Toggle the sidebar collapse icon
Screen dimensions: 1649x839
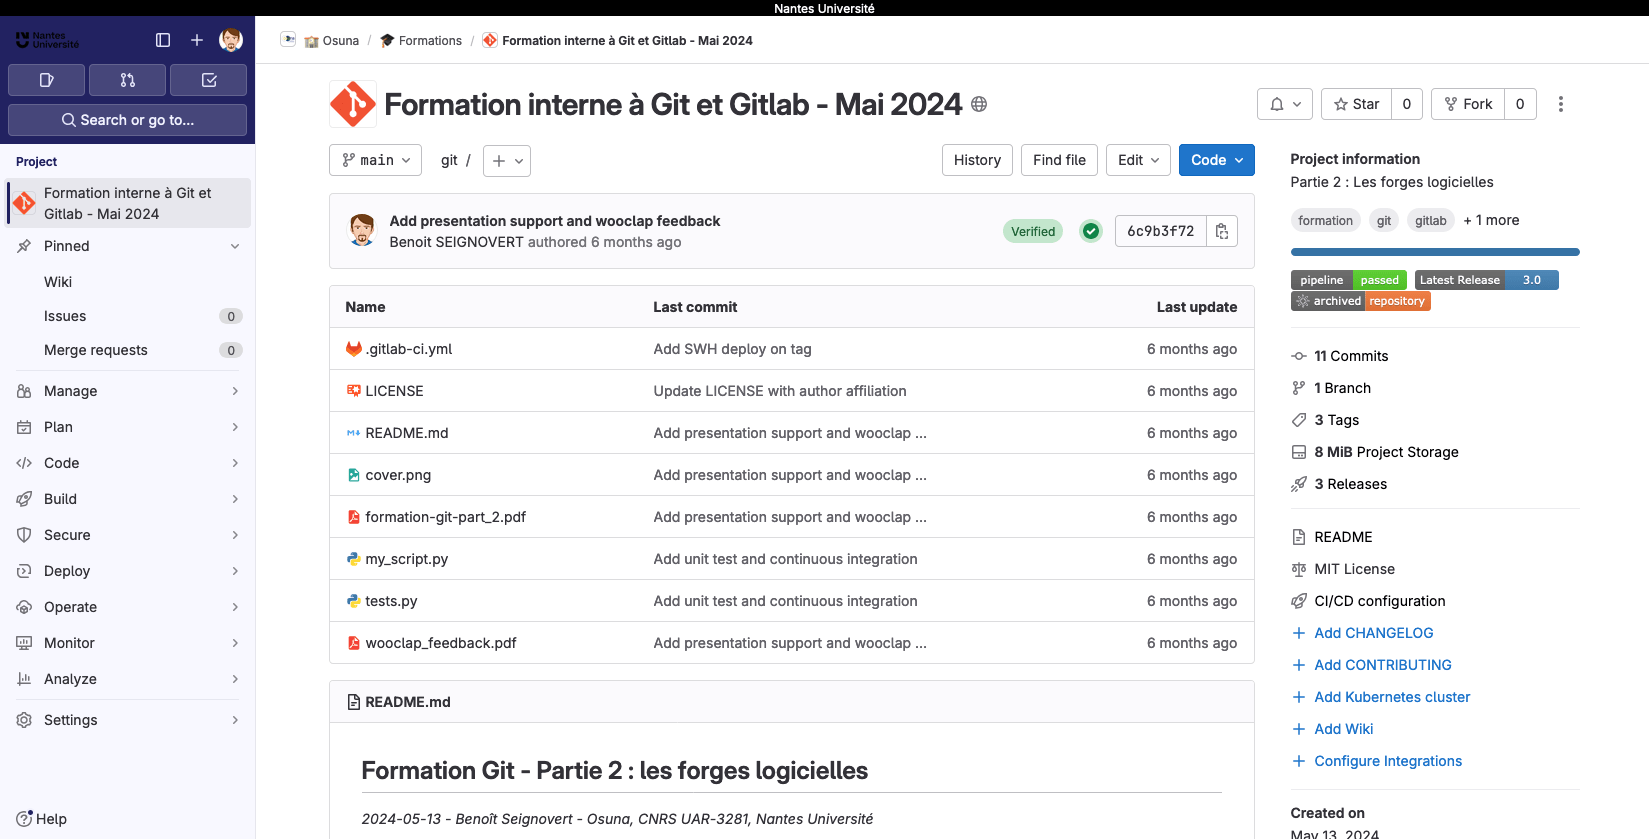[163, 40]
